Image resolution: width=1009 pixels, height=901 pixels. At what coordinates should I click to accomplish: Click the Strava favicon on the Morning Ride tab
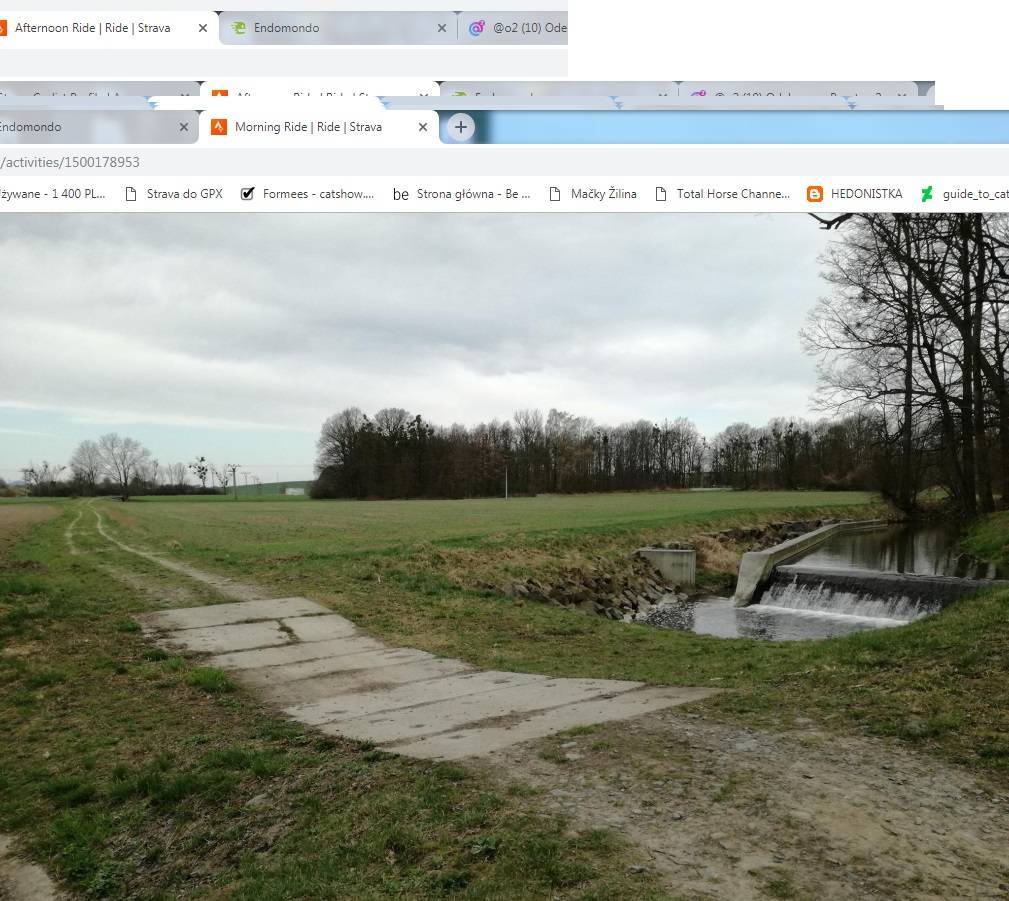tap(218, 127)
